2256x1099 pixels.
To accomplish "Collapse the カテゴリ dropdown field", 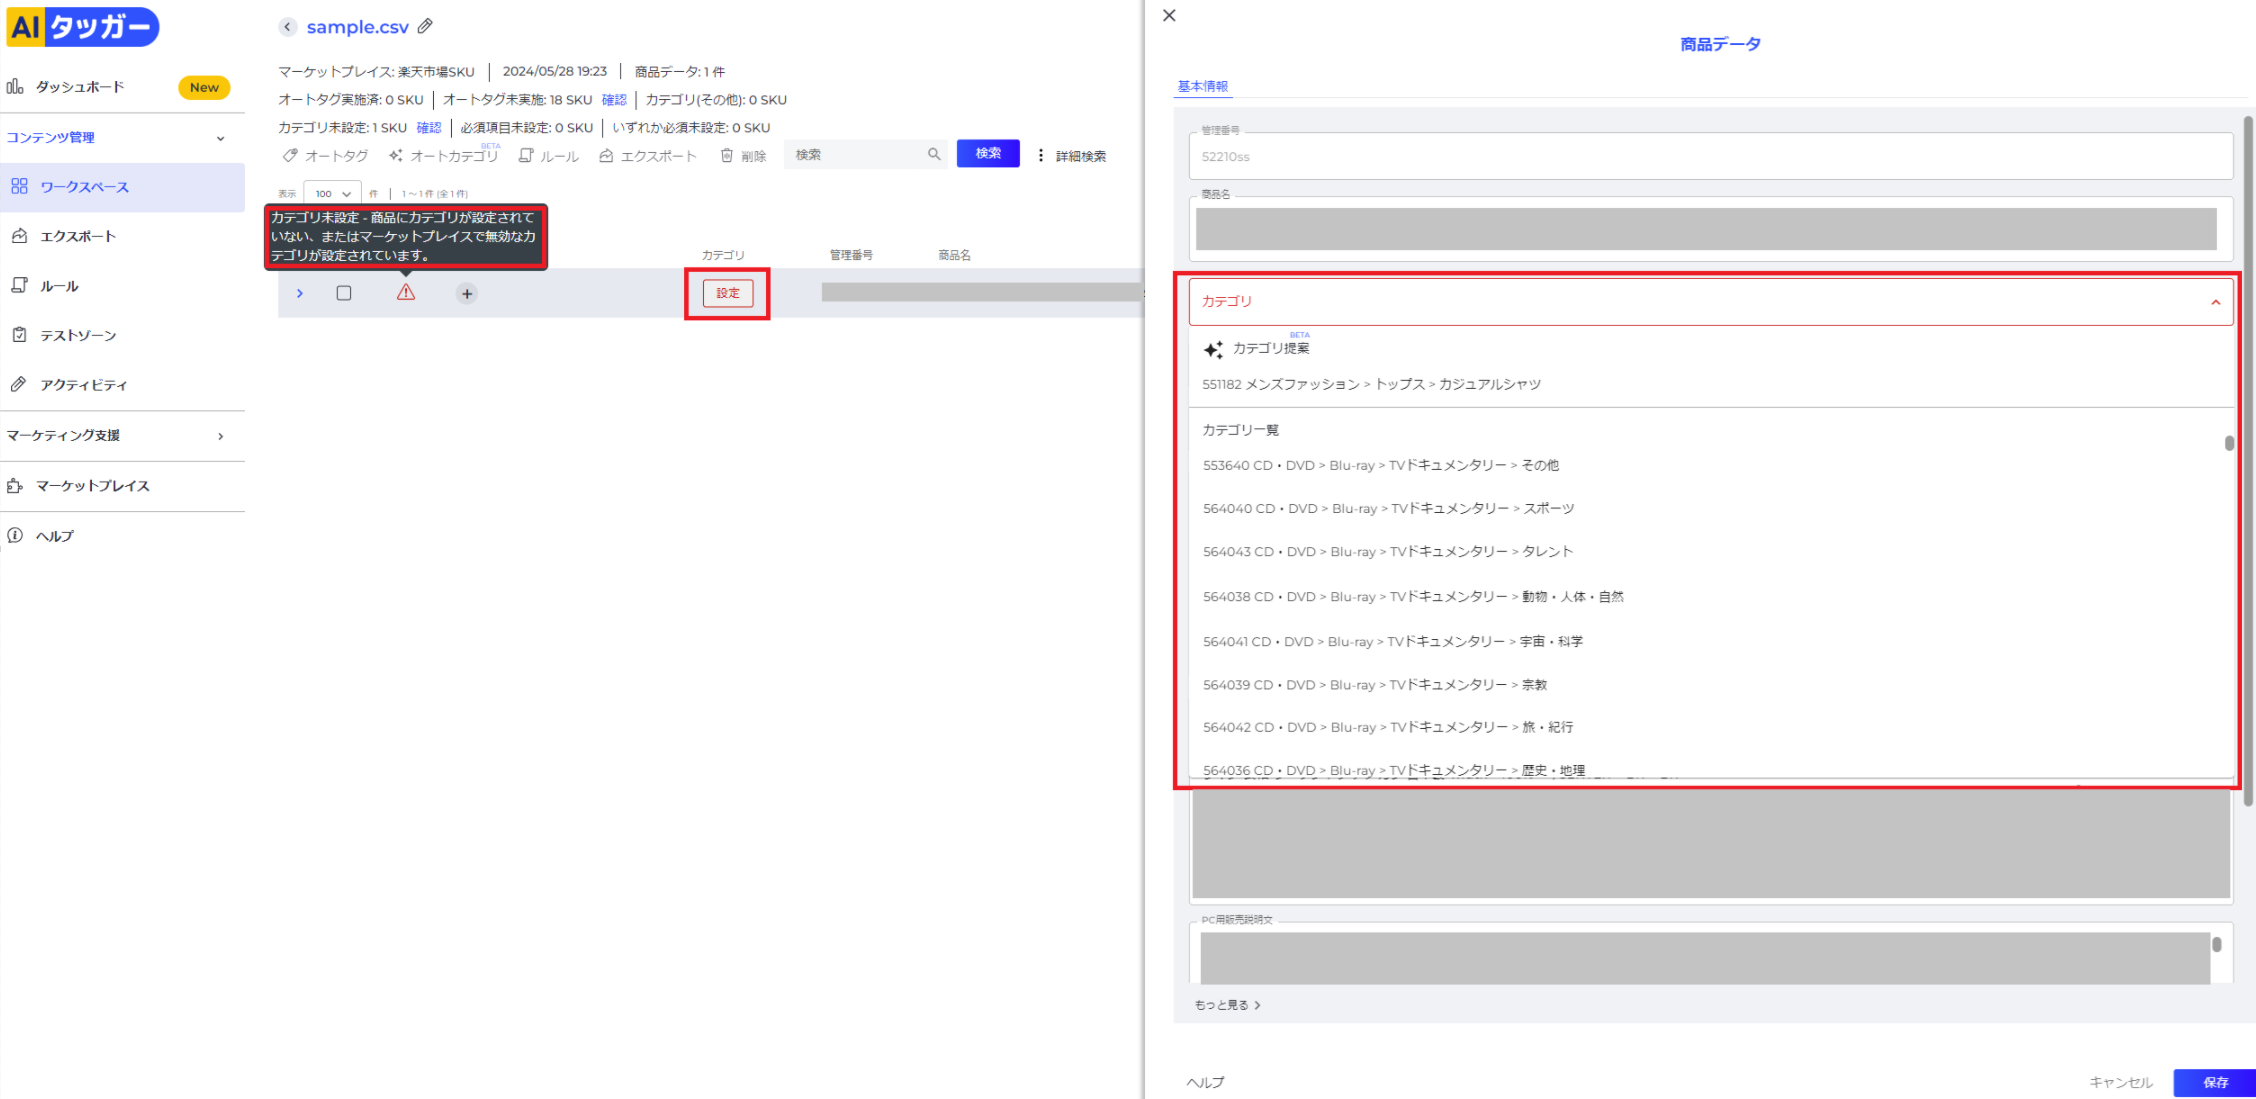I will (2215, 302).
